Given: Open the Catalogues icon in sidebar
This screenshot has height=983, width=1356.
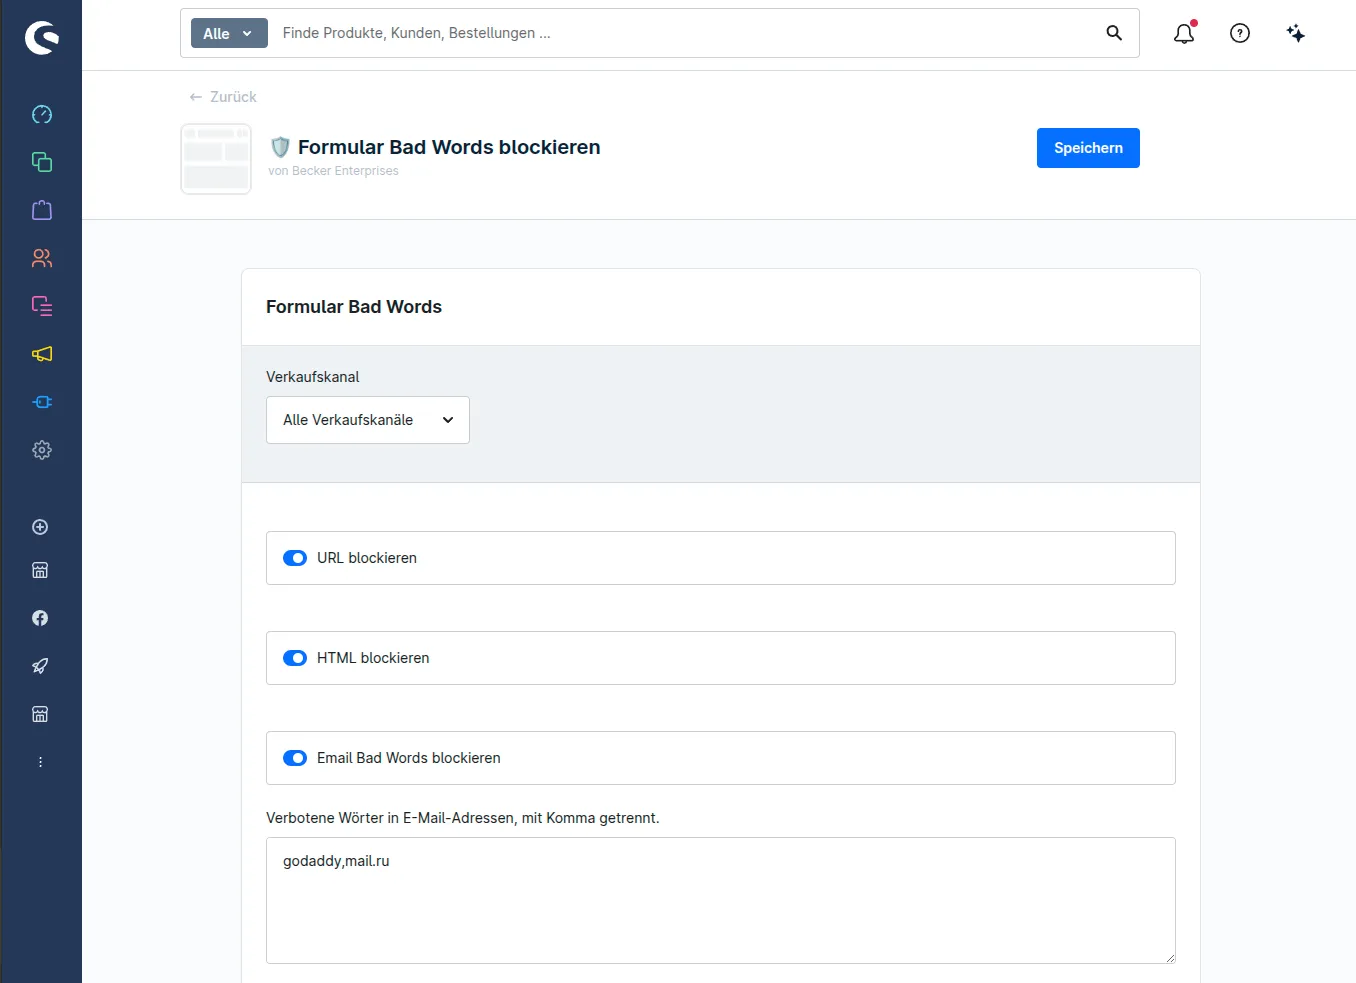Looking at the screenshot, I should (x=41, y=162).
